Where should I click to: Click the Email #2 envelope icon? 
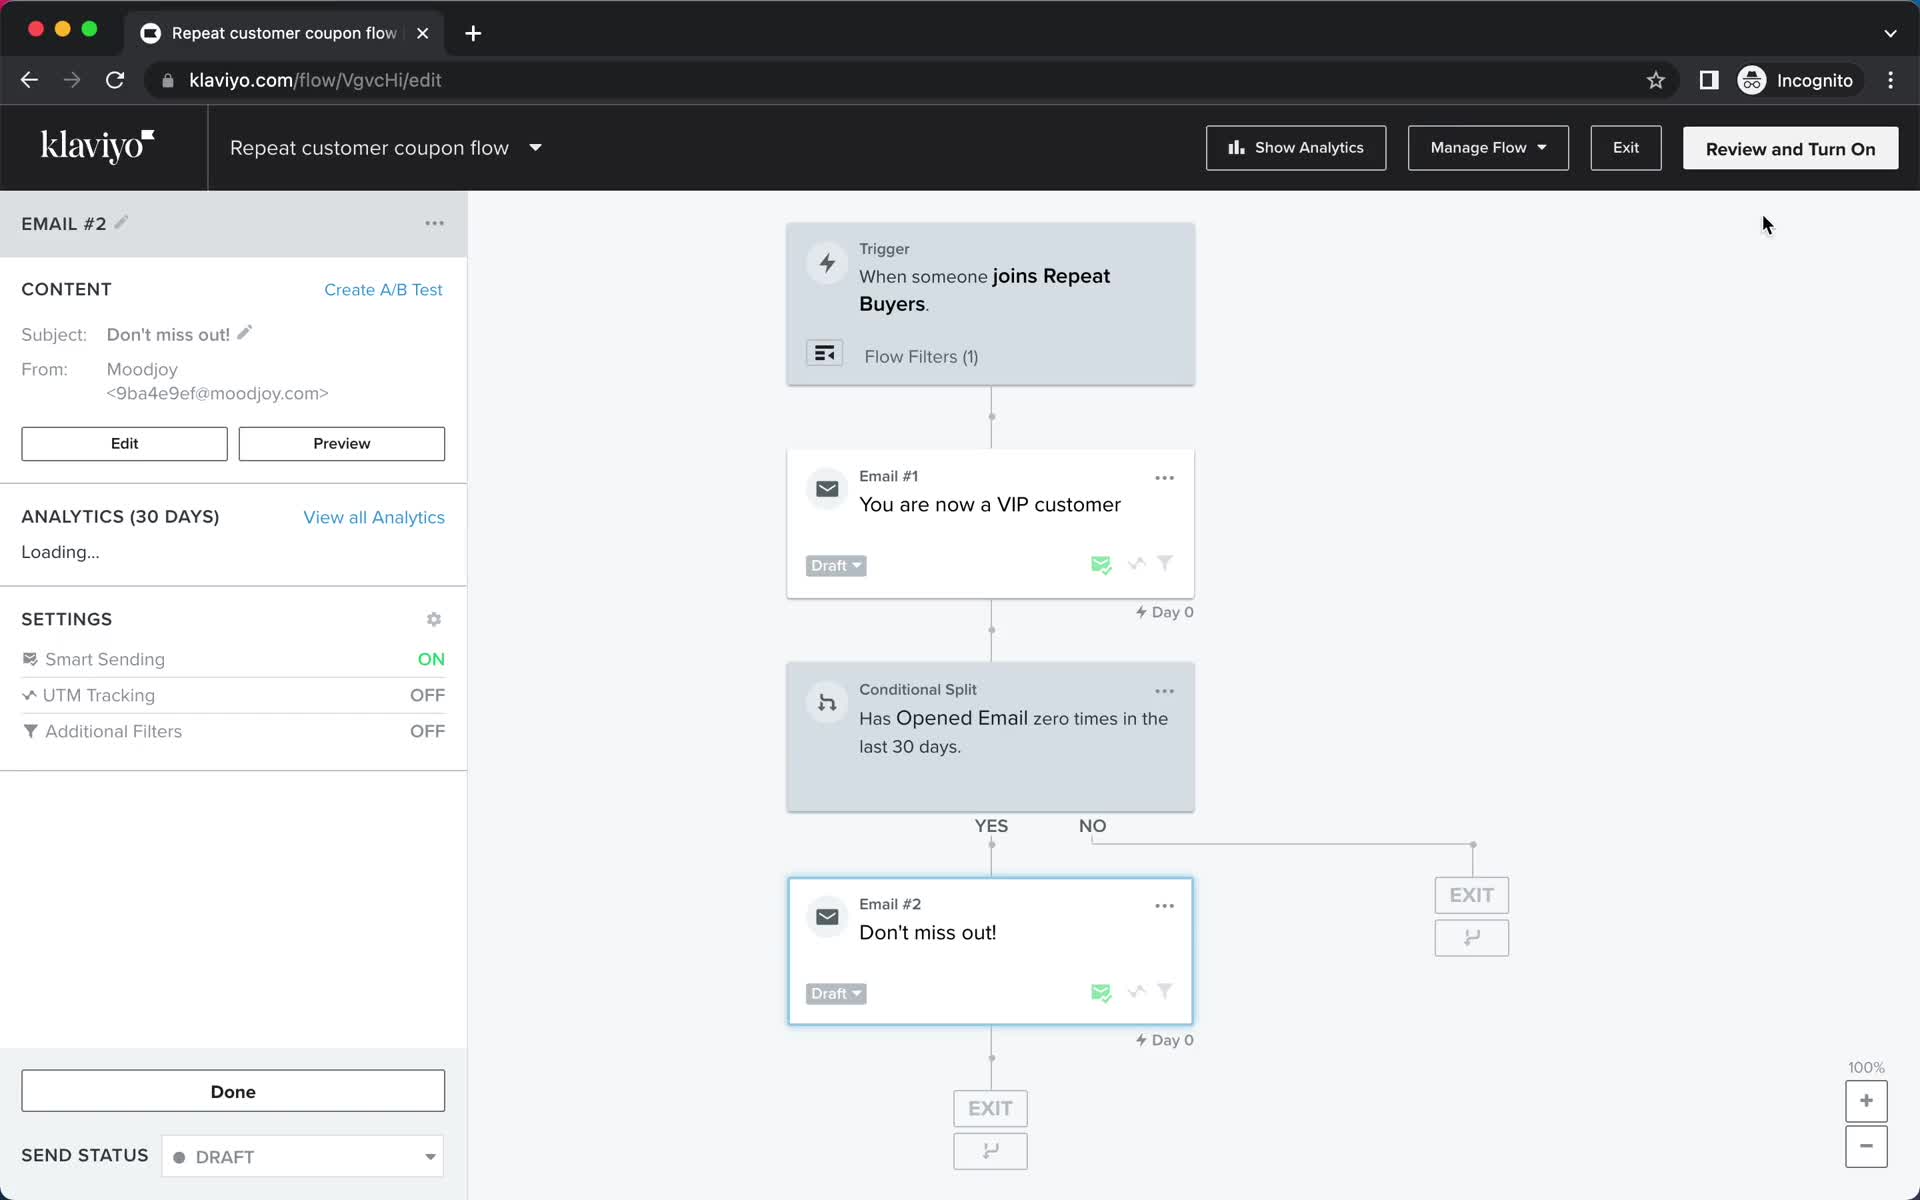pyautogui.click(x=827, y=917)
